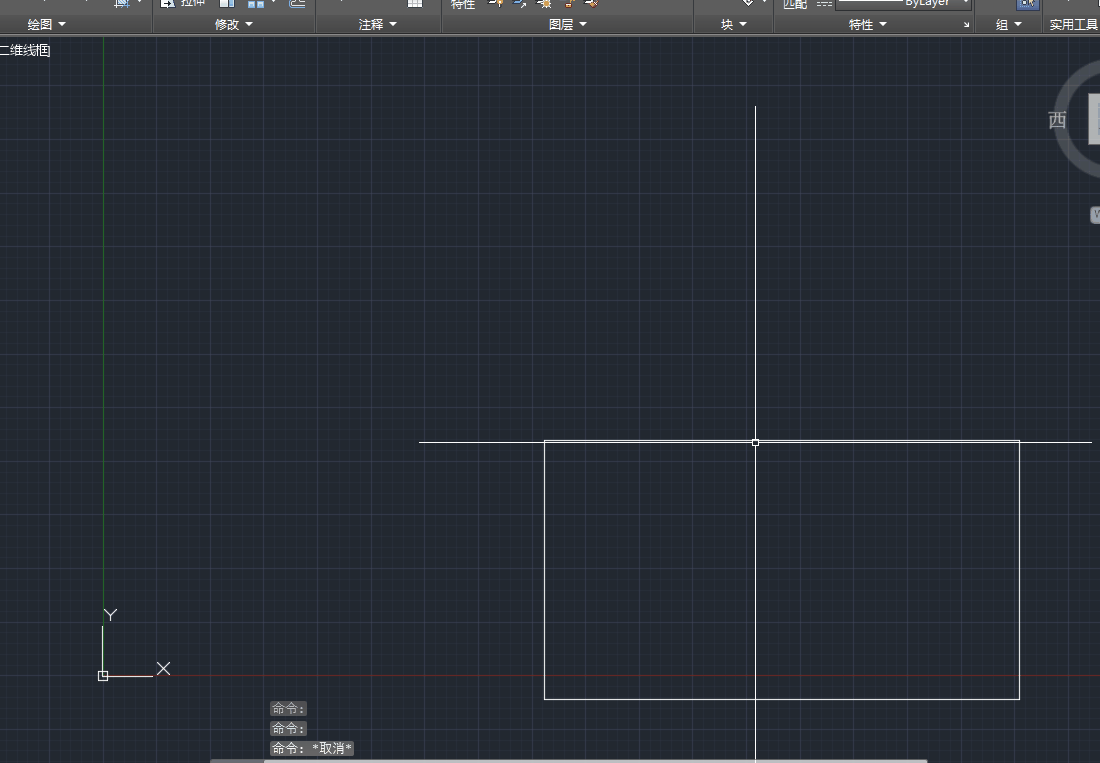The width and height of the screenshot is (1100, 763).
Task: Click 西 (West) on the ViewCube compass
Action: tap(1057, 121)
